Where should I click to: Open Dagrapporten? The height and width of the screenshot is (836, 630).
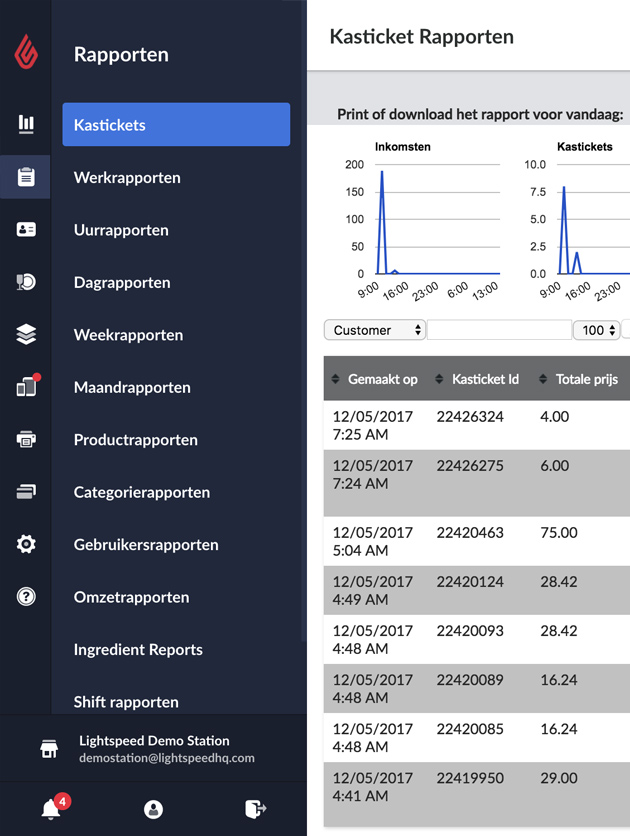coord(122,283)
